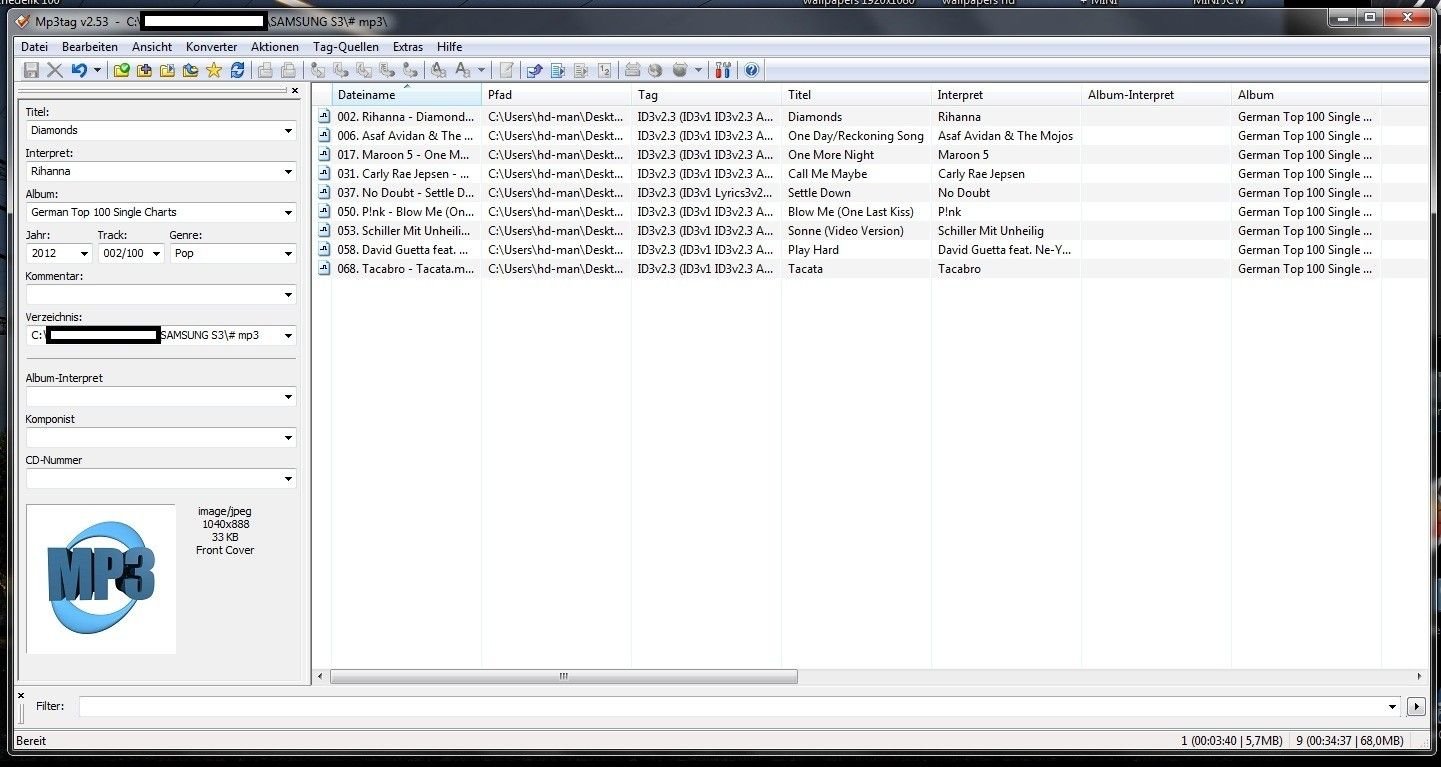Expand the Track dropdown showing 002/100
The width and height of the screenshot is (1441, 767).
coord(156,254)
